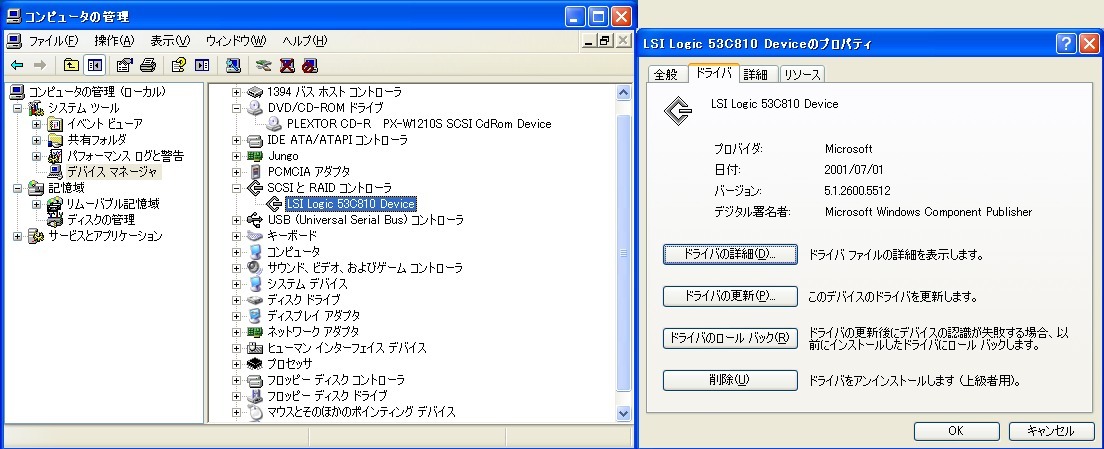This screenshot has height=449, width=1104.
Task: Click the forward arrow toolbar icon
Action: [x=40, y=65]
